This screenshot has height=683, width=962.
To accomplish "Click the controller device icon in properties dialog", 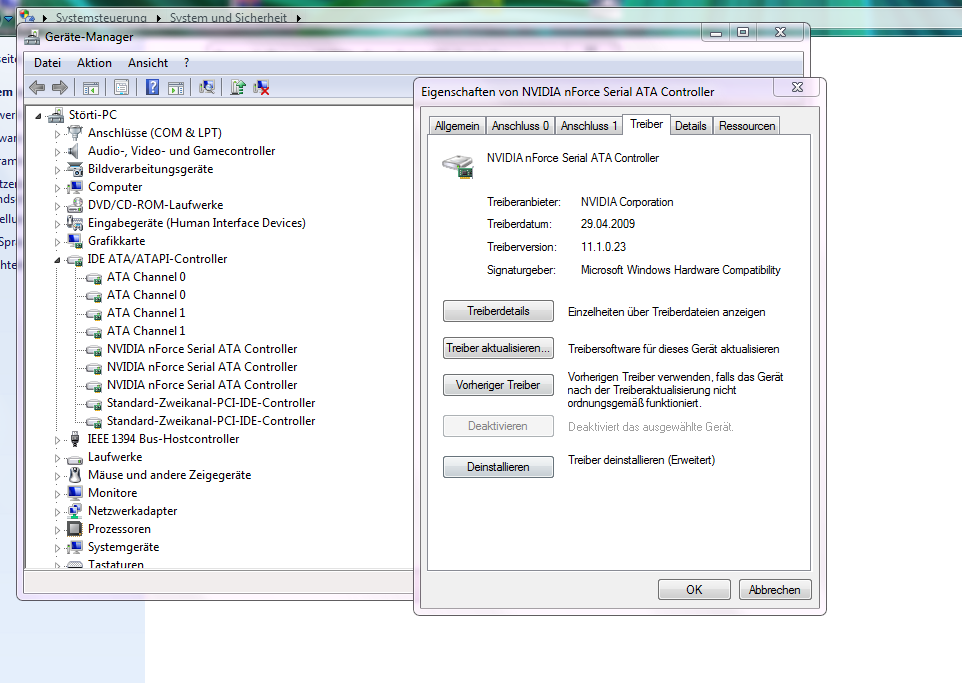I will pos(458,166).
